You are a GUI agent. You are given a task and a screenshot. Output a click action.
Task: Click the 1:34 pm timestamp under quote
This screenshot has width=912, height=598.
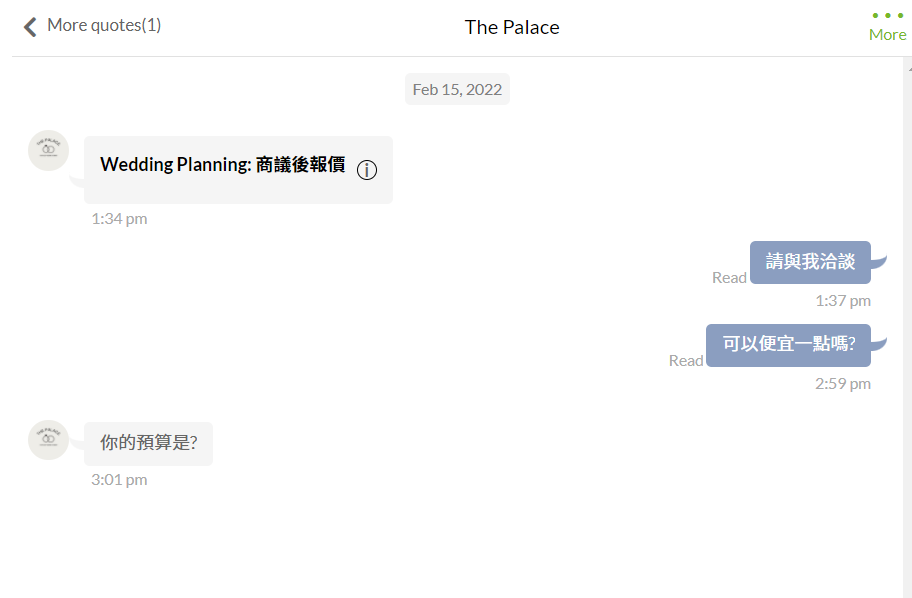pyautogui.click(x=119, y=219)
